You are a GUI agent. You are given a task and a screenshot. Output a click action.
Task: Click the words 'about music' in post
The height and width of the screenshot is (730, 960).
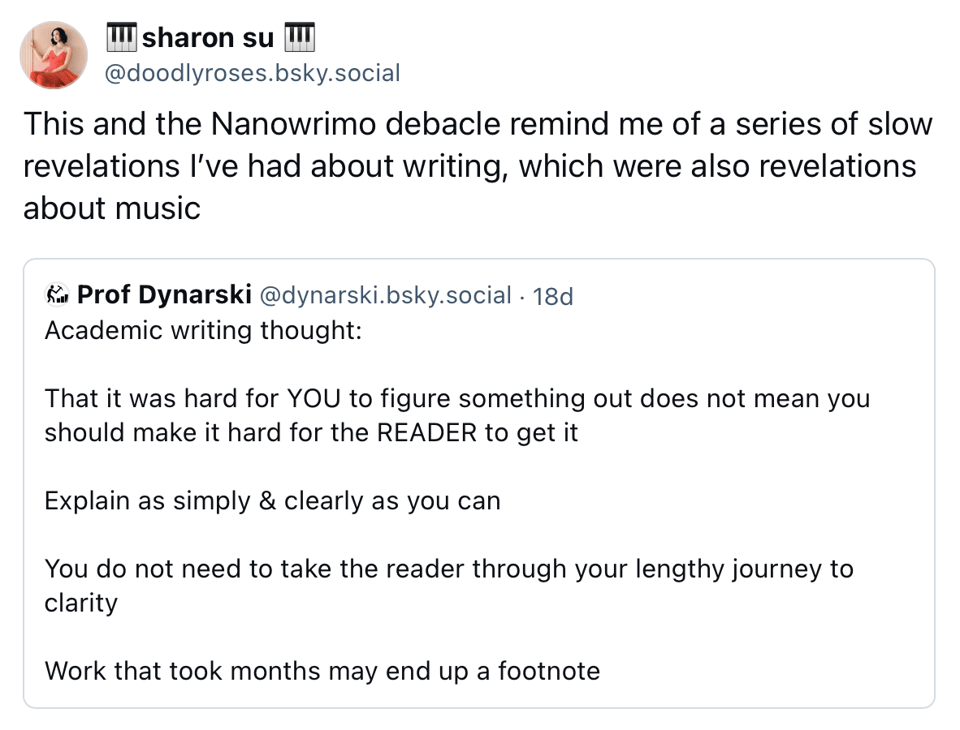(112, 208)
